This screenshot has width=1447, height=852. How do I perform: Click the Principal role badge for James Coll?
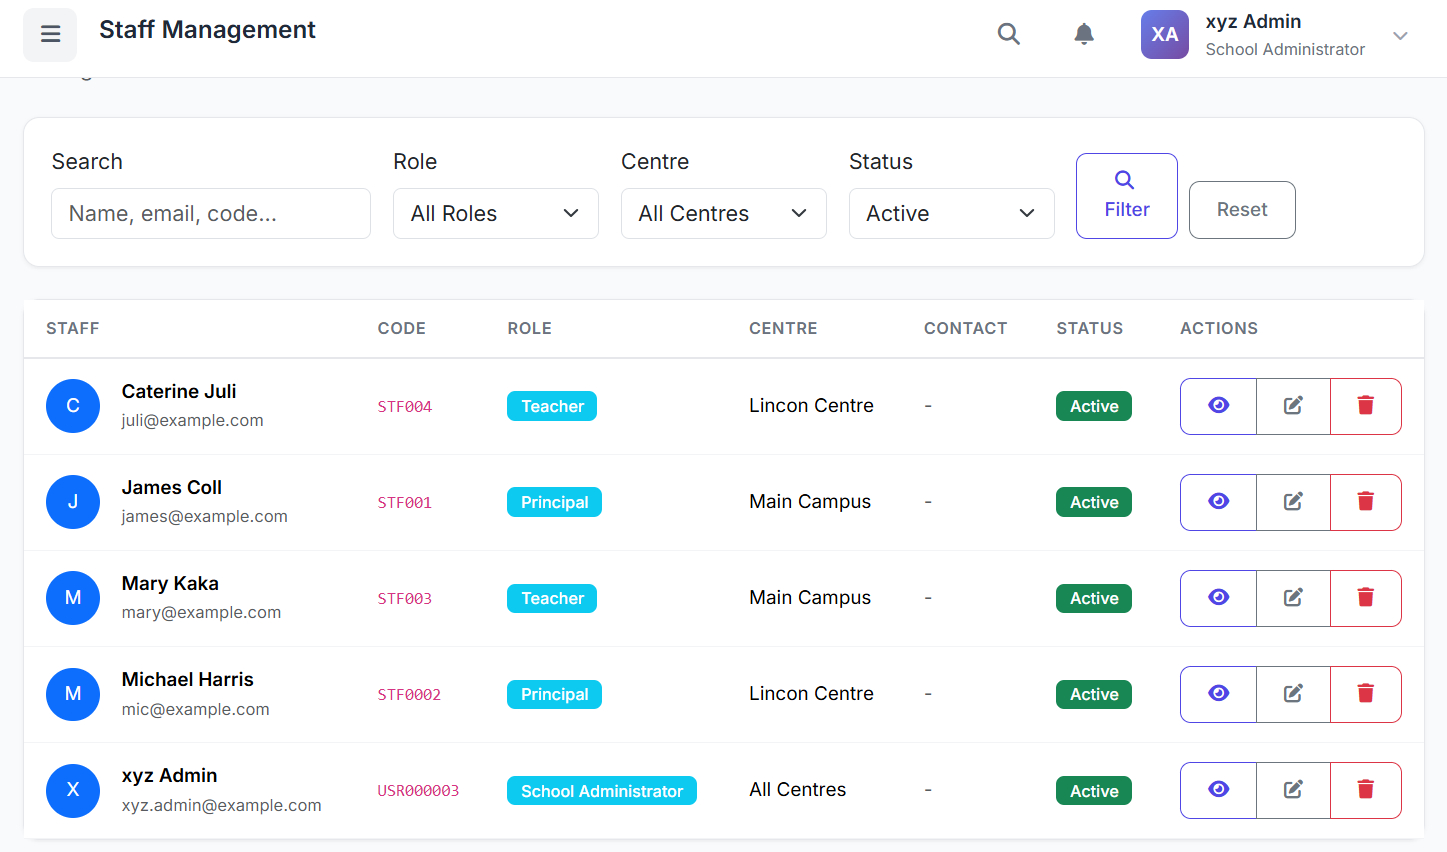point(554,502)
